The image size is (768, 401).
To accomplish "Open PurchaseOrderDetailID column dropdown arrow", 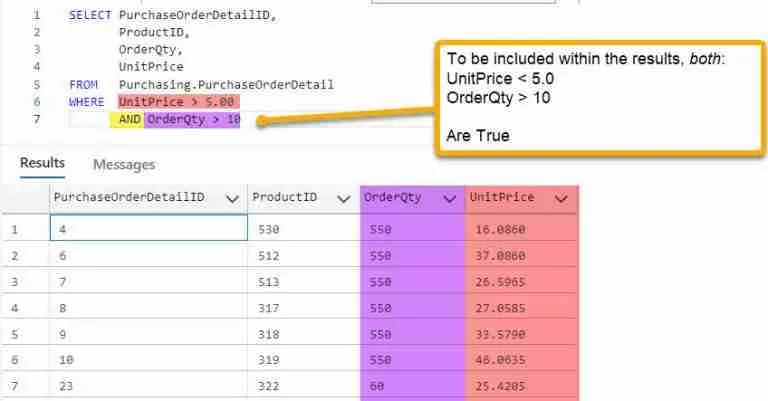I will tap(232, 199).
